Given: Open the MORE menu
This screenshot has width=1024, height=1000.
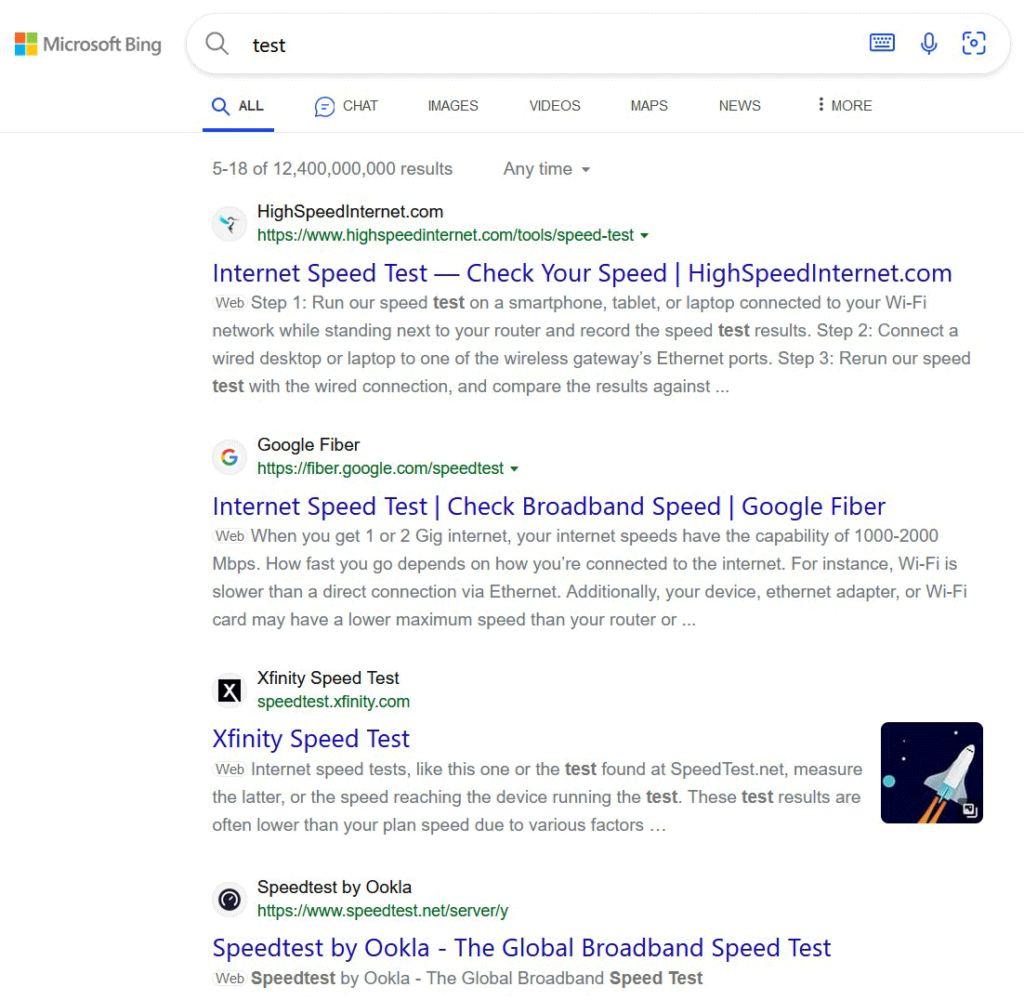Looking at the screenshot, I should (844, 105).
